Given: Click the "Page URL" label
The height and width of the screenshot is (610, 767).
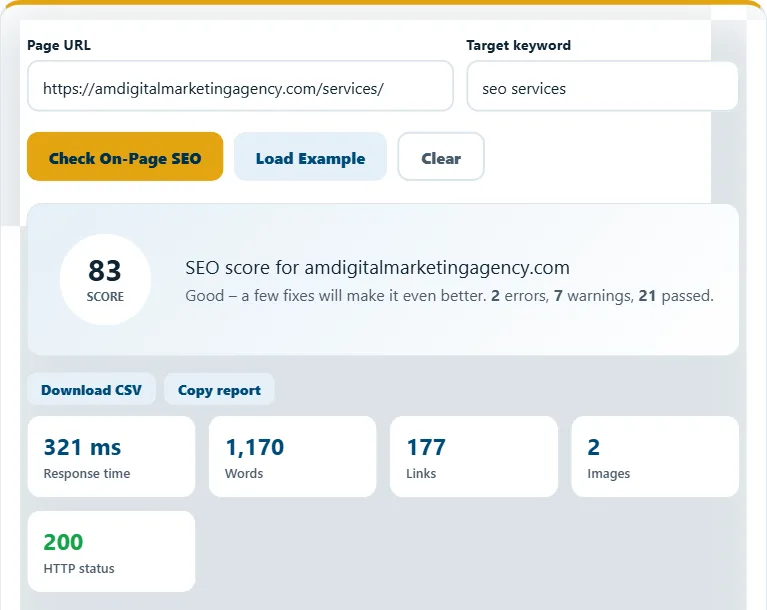Looking at the screenshot, I should (59, 45).
